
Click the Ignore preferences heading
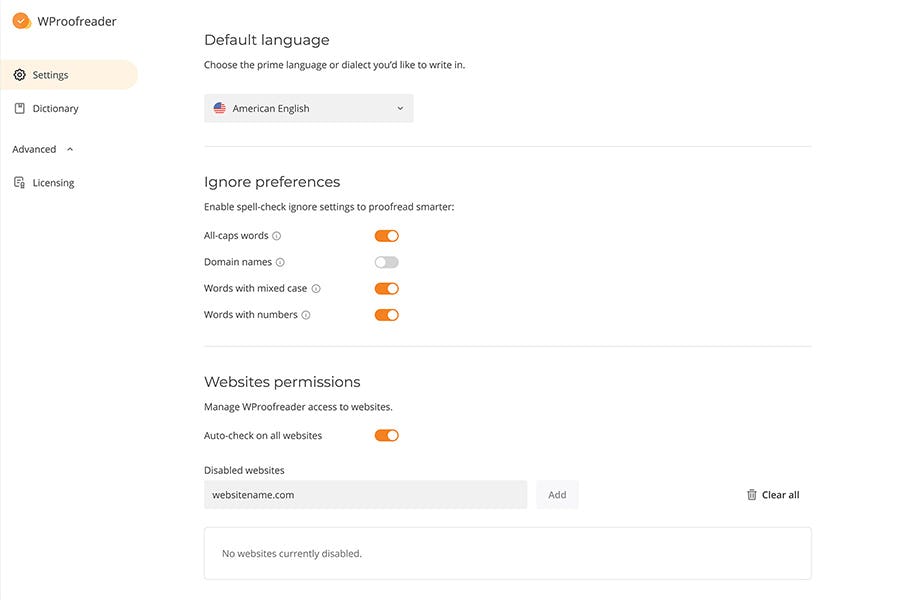272,182
